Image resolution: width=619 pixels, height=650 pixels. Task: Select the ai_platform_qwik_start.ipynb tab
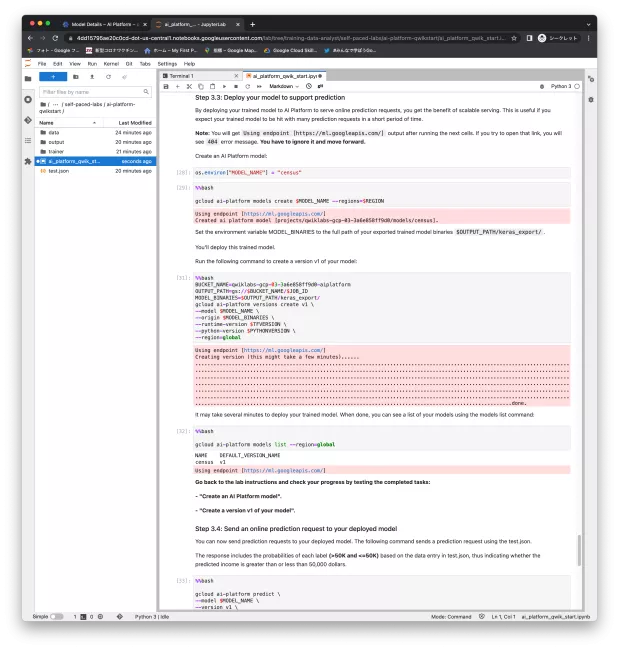click(x=284, y=76)
